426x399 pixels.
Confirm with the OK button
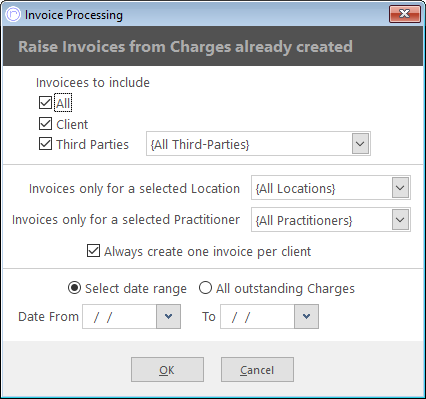[167, 370]
